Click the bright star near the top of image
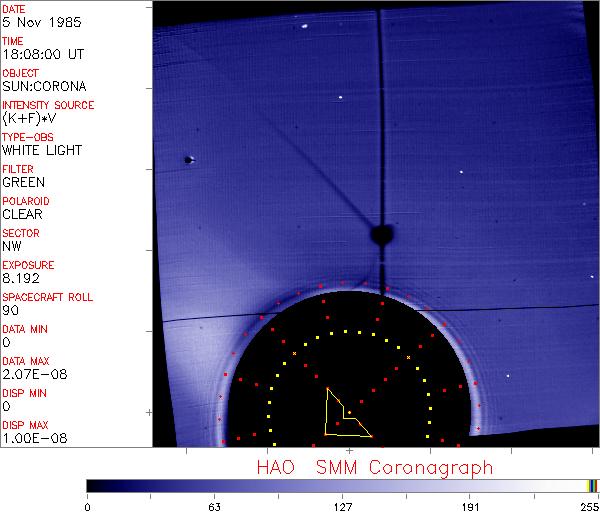600x512 pixels. [x=303, y=27]
